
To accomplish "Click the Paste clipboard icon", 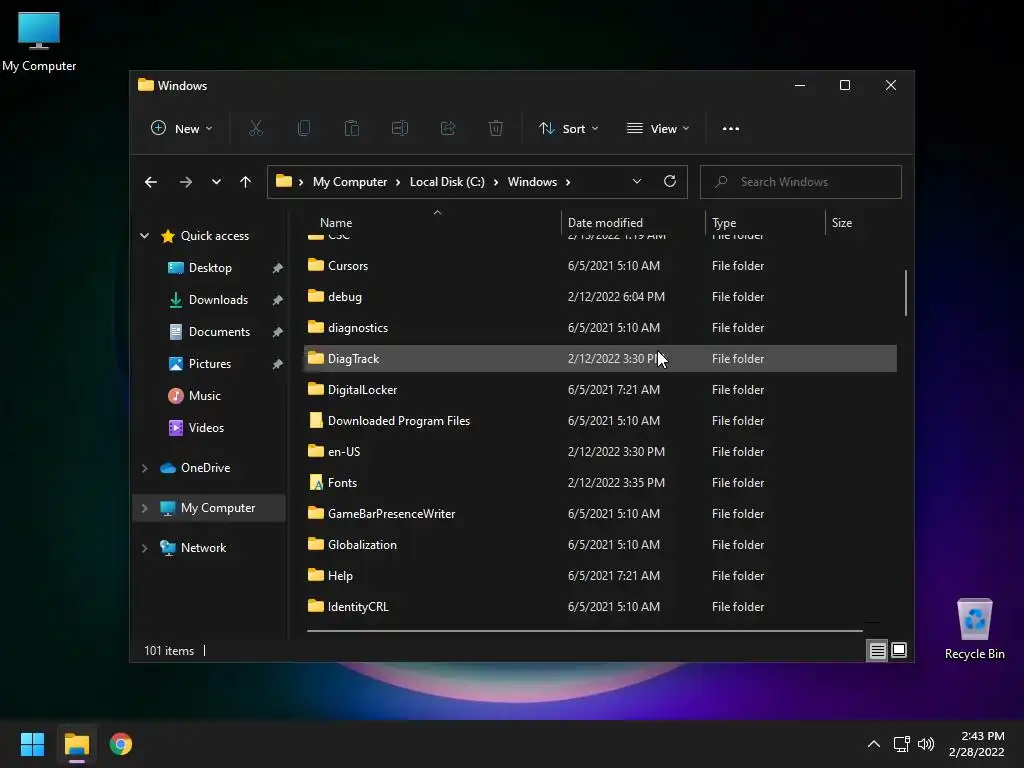I will (352, 129).
